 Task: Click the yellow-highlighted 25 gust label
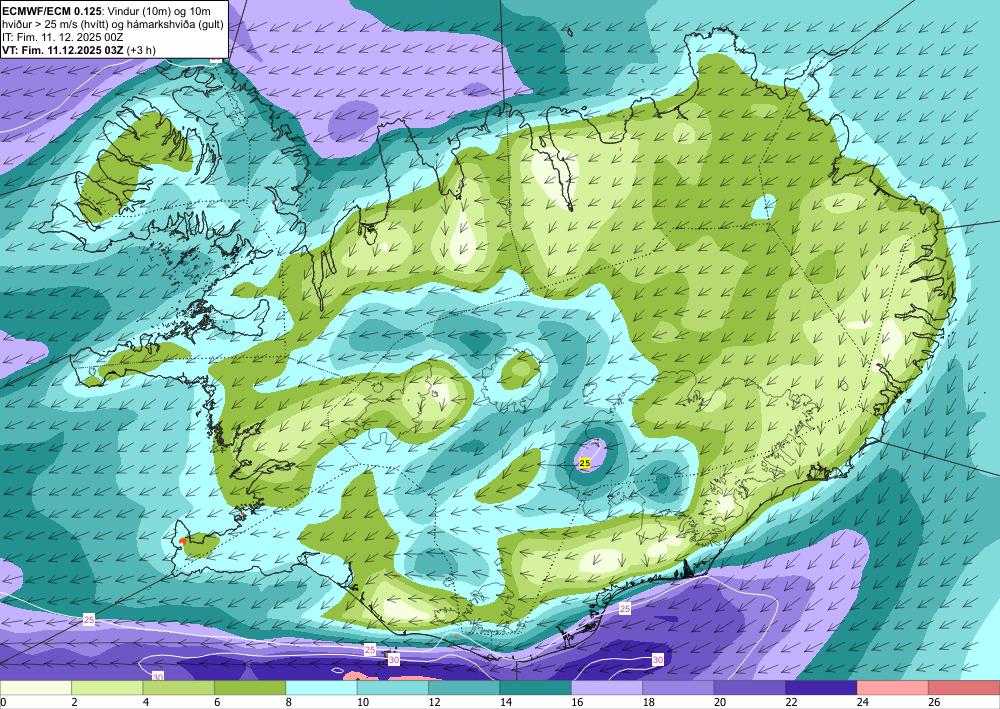click(585, 463)
